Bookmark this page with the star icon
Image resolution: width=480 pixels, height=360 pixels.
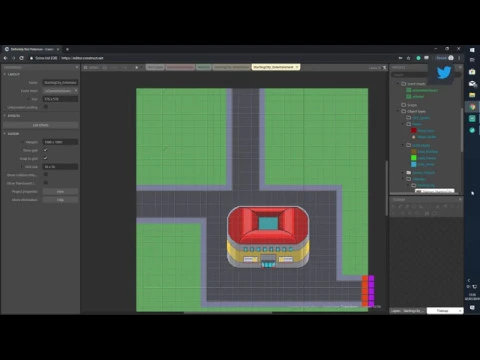coord(408,58)
